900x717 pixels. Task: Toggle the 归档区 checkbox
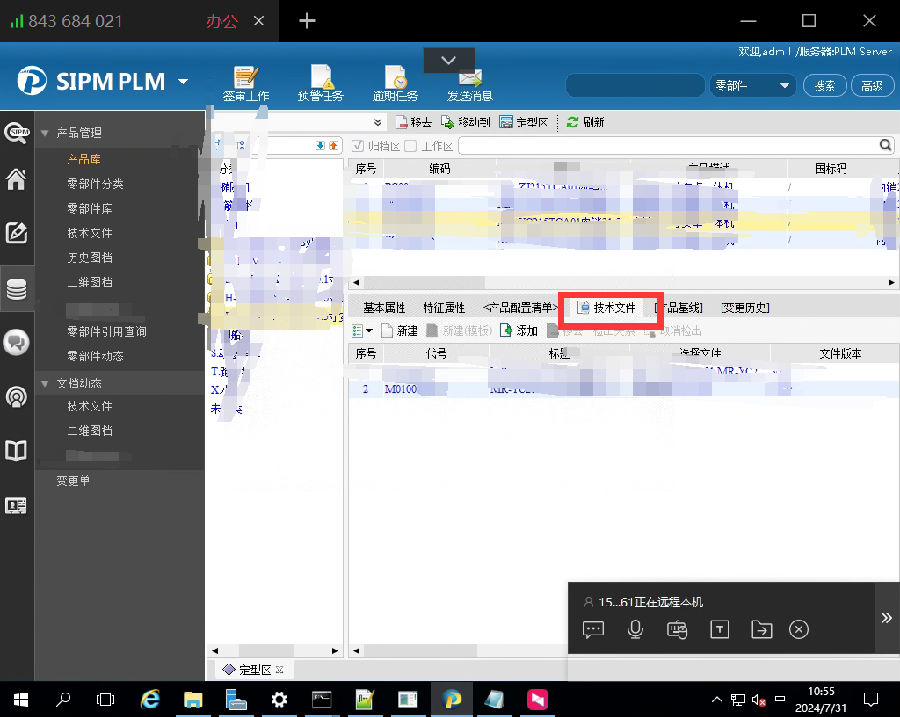point(359,146)
